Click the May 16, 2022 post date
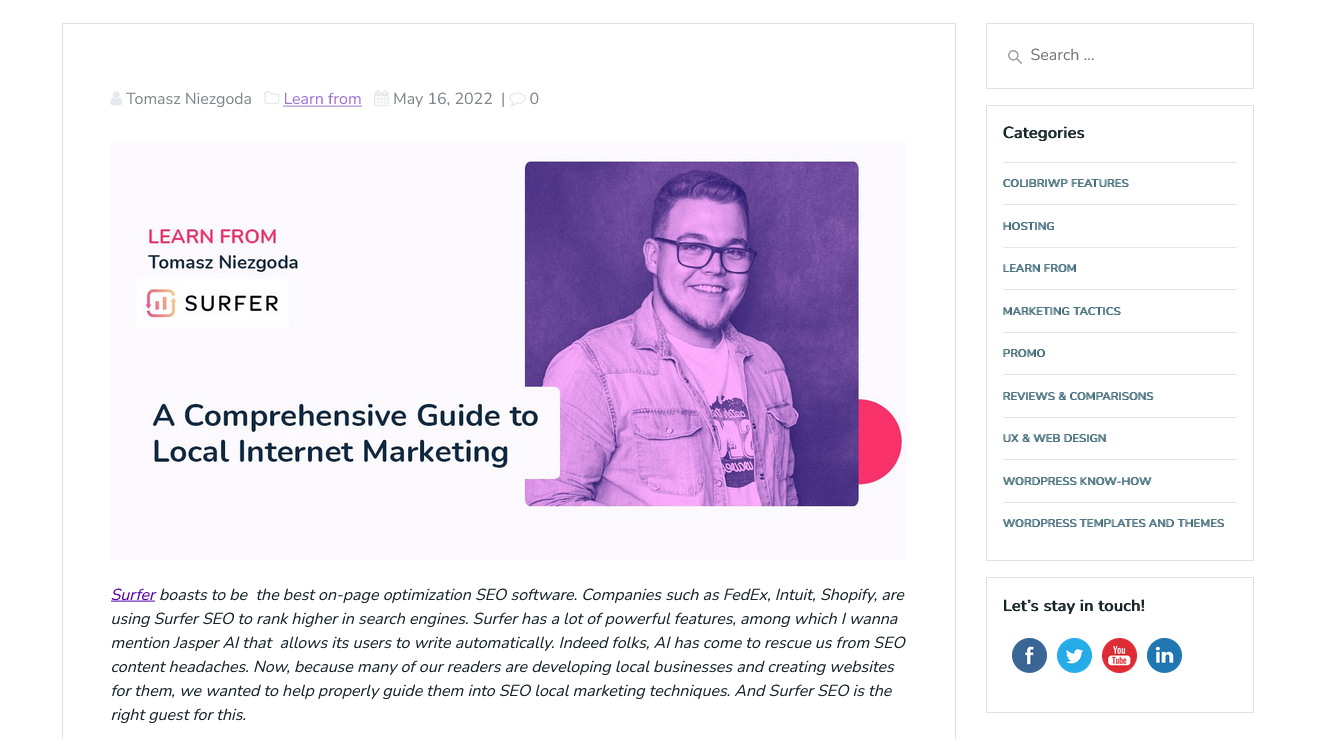 coord(443,99)
